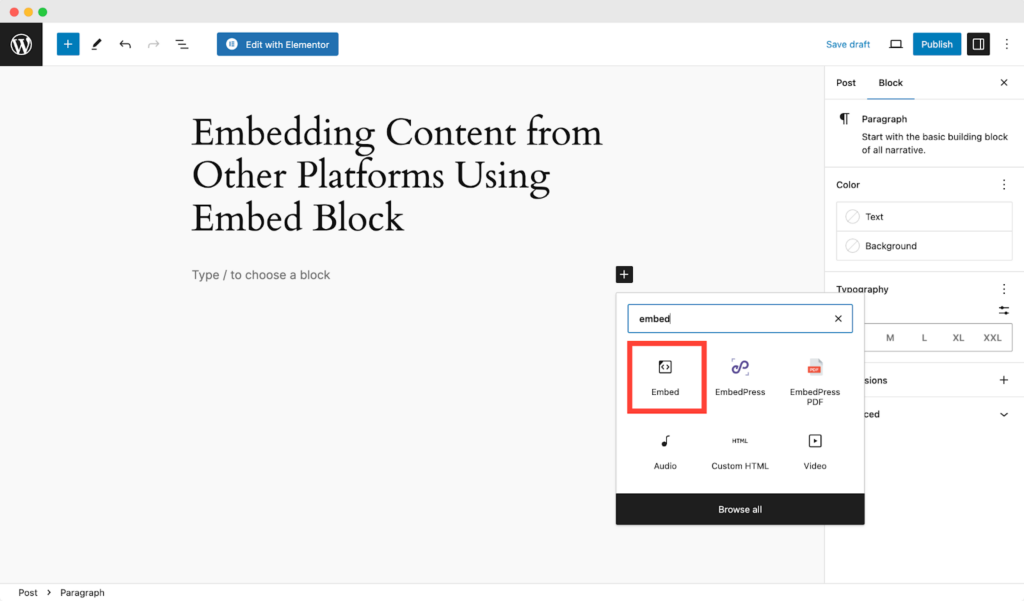Switch to the Block tab
This screenshot has height=601, width=1024.
[x=890, y=83]
